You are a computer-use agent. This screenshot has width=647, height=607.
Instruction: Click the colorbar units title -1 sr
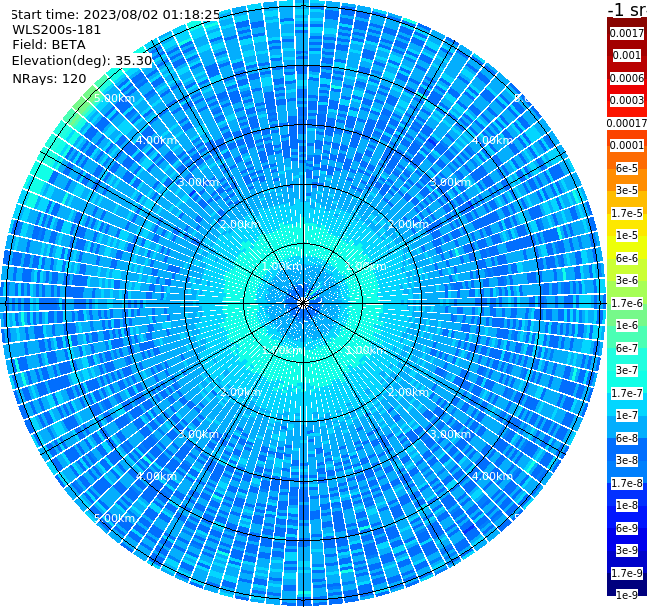click(627, 9)
